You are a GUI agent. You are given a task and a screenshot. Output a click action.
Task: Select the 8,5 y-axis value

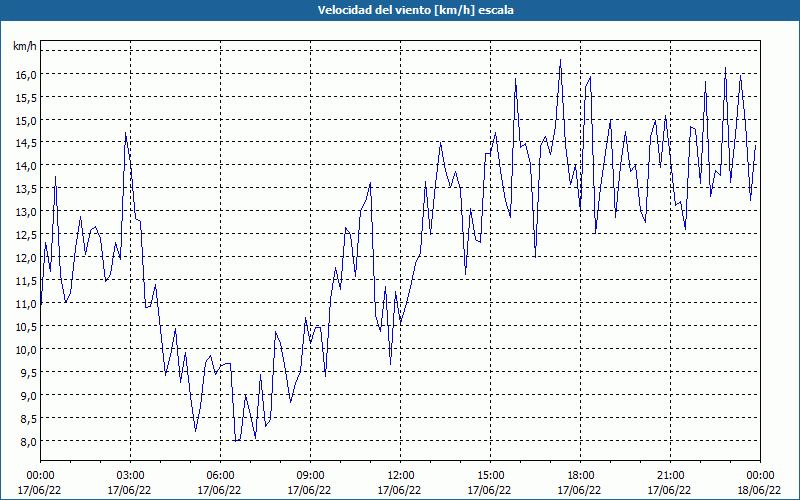click(x=28, y=418)
